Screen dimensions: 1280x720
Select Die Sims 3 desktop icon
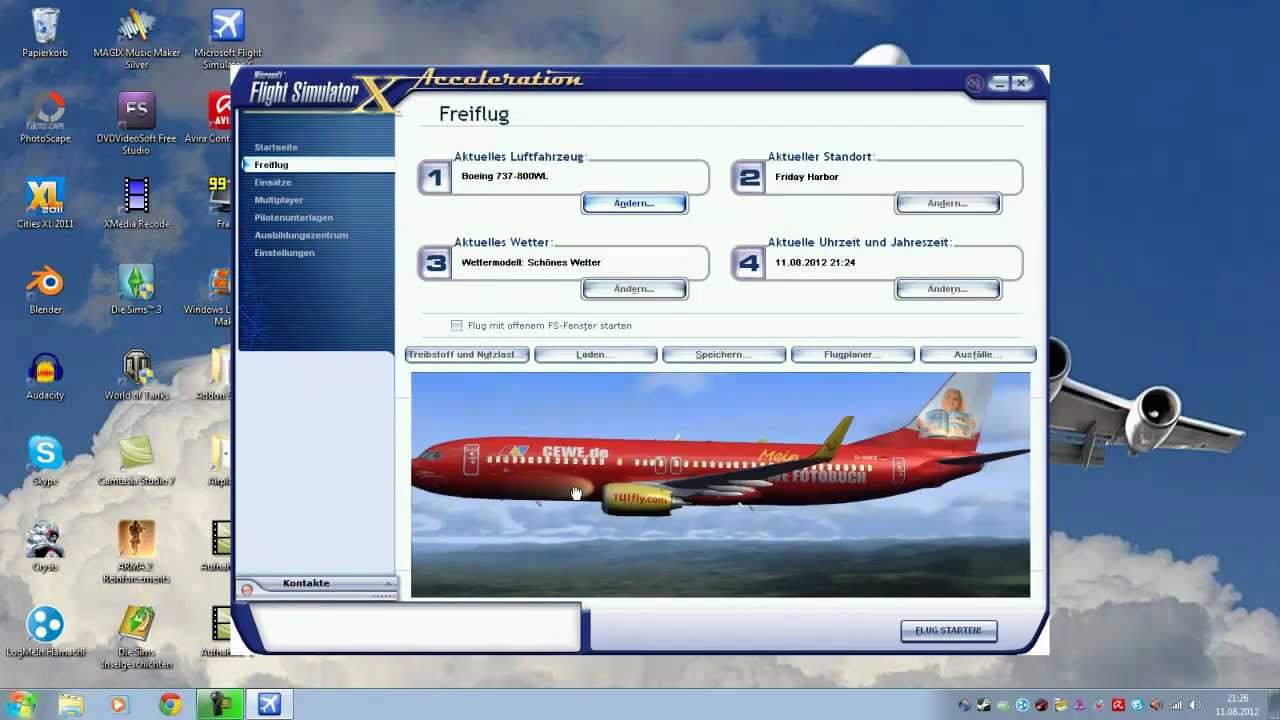click(x=136, y=289)
